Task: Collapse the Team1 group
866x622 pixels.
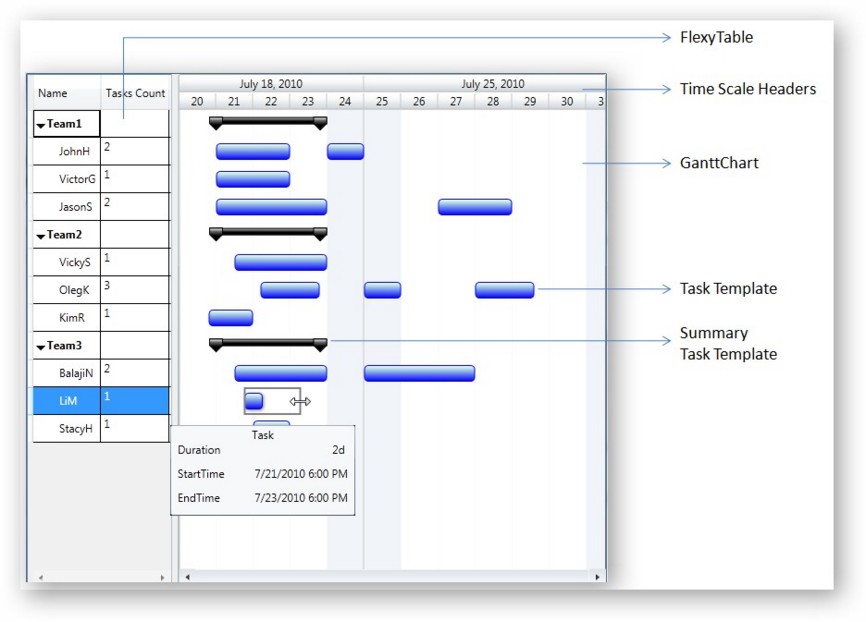Action: (41, 125)
